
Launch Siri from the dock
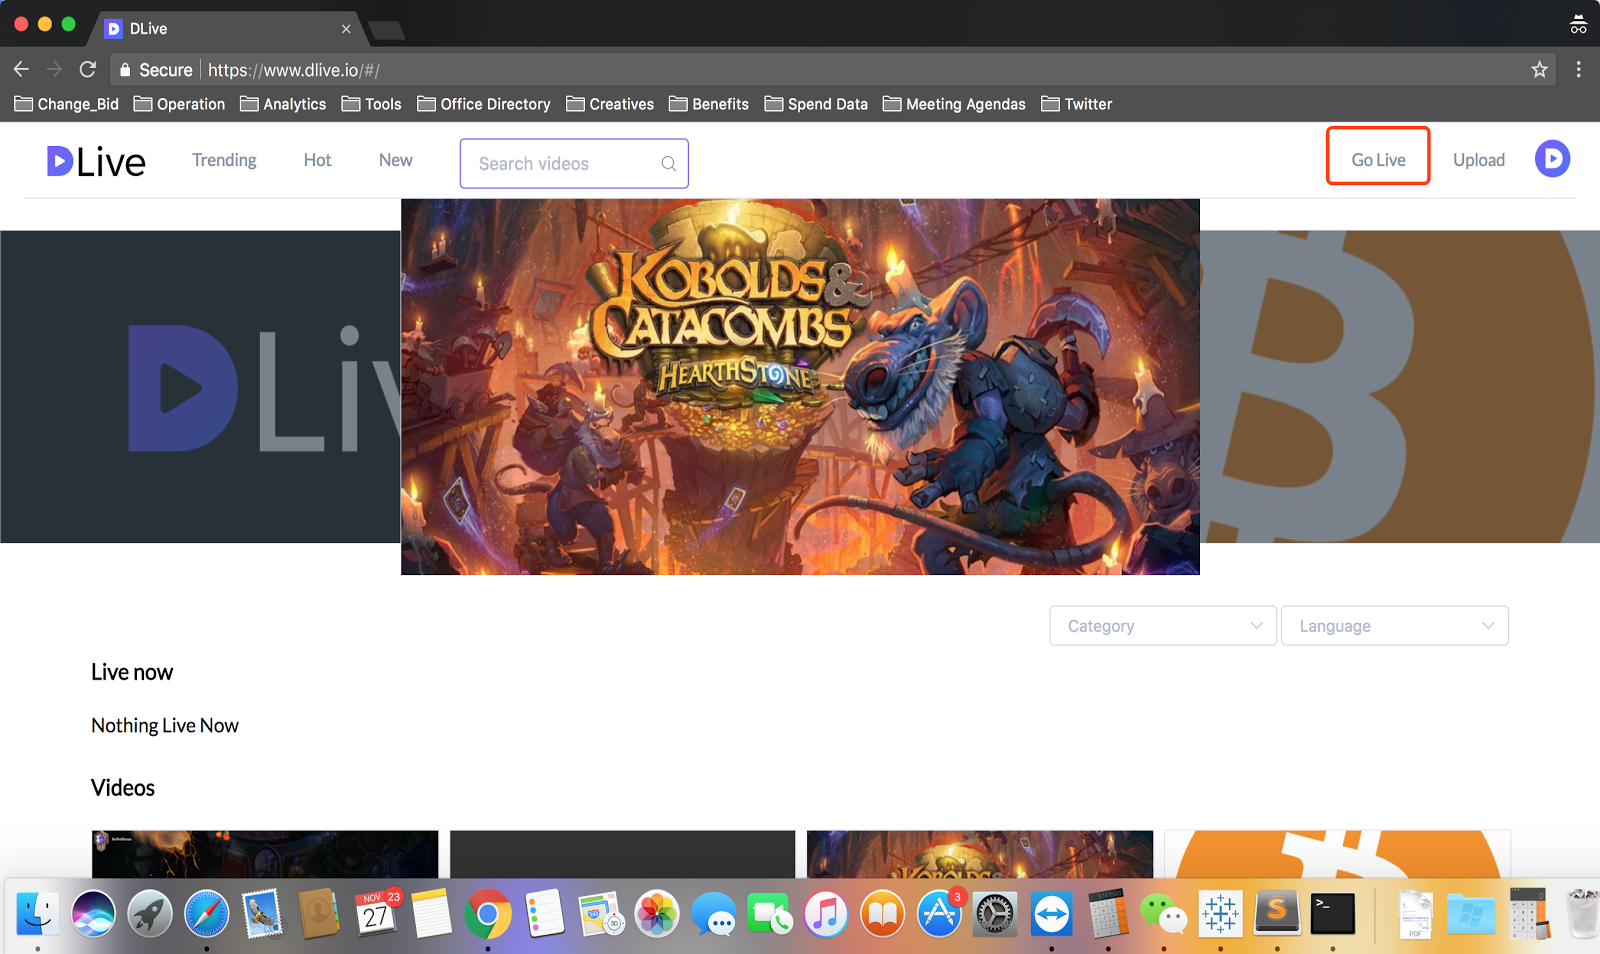click(94, 914)
